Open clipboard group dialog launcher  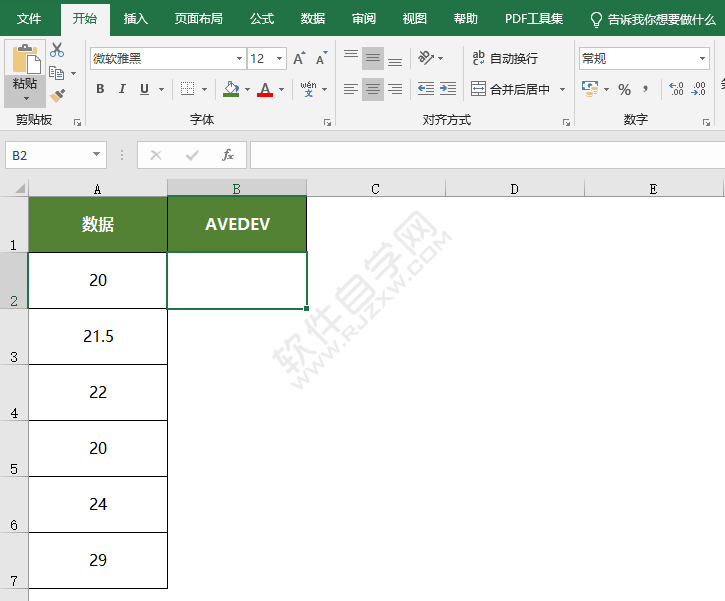click(77, 122)
